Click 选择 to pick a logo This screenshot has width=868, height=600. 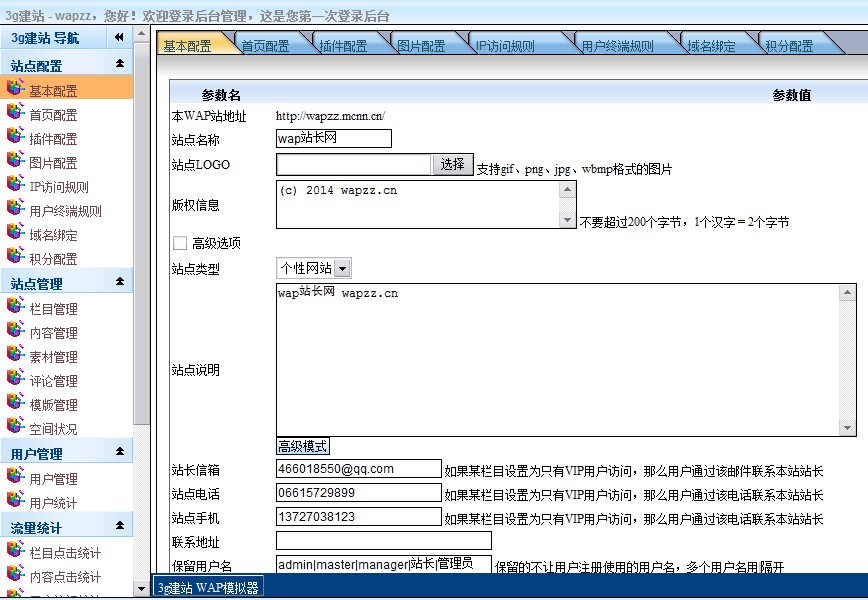(453, 165)
